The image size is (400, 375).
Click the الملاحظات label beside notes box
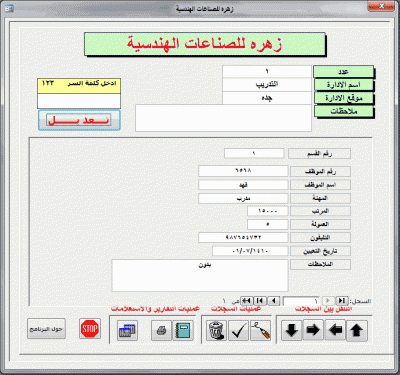click(x=320, y=264)
